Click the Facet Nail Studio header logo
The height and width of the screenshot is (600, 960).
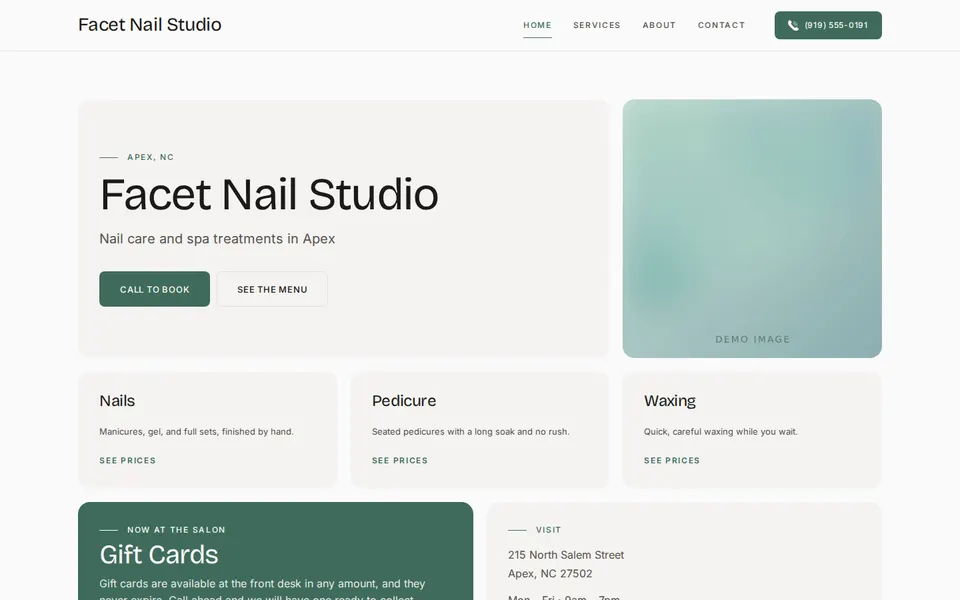pos(150,24)
